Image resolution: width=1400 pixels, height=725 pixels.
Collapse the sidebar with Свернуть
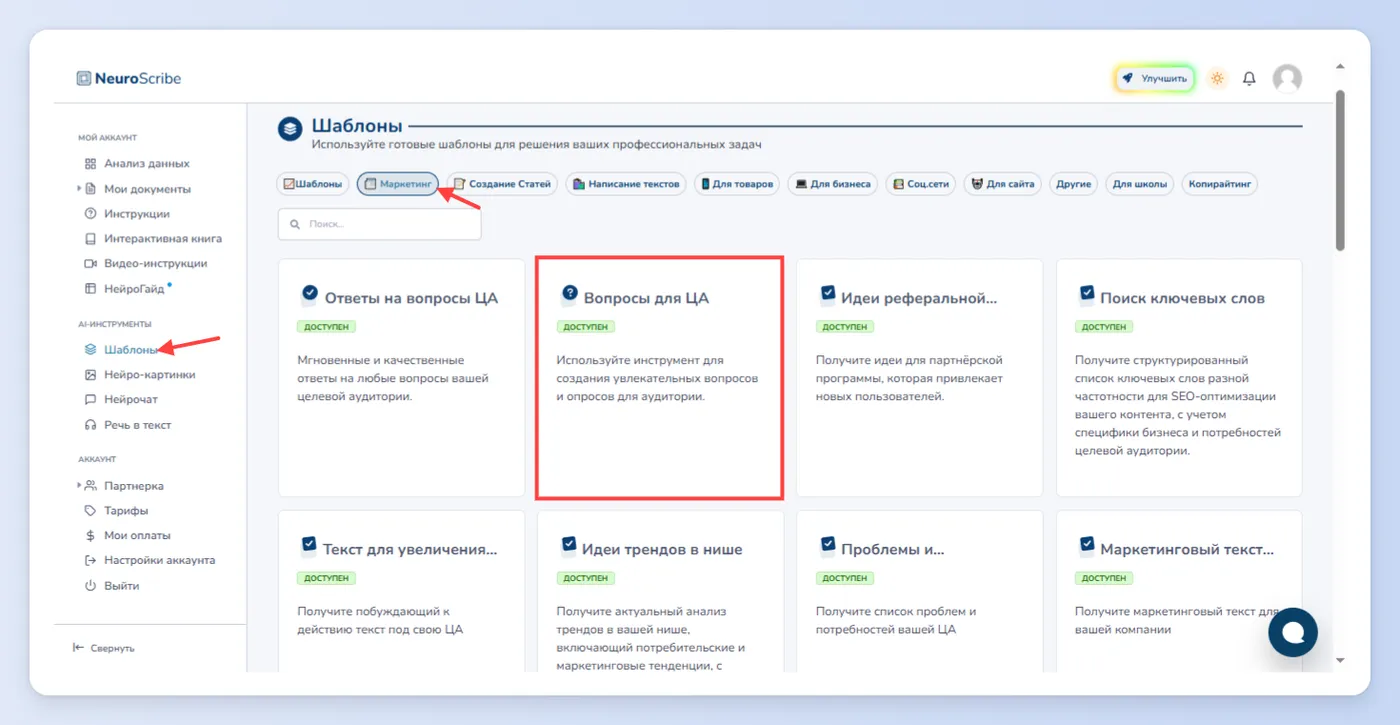click(x=104, y=648)
